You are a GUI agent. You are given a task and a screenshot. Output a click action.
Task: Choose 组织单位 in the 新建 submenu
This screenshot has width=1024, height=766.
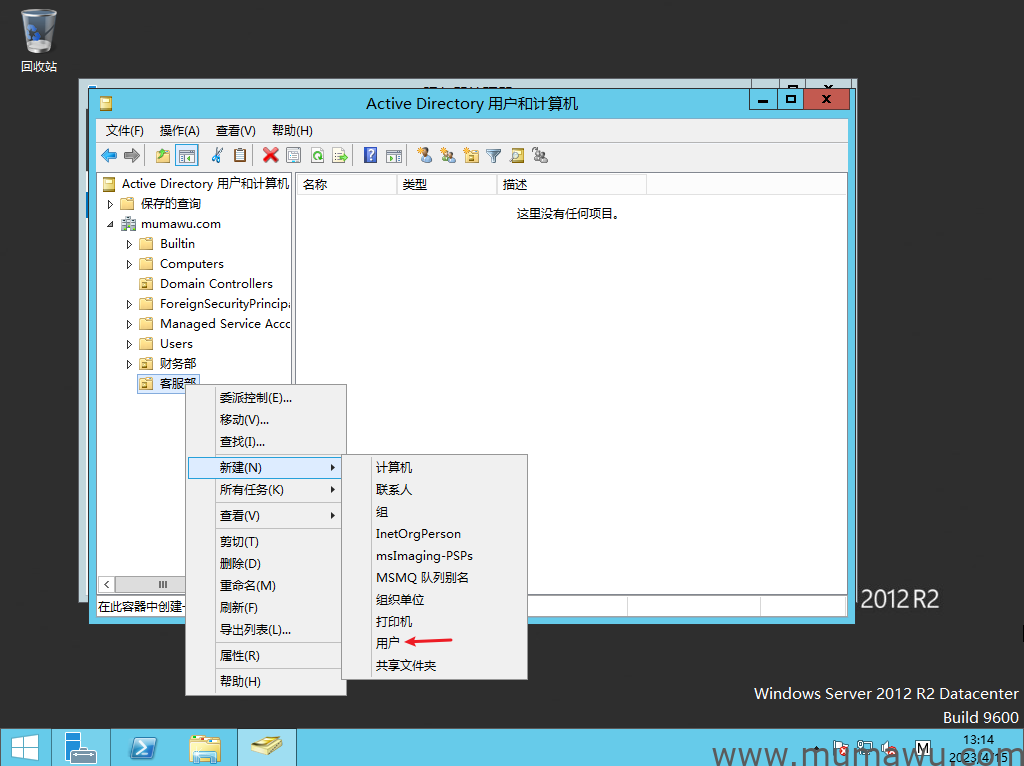pos(434,599)
